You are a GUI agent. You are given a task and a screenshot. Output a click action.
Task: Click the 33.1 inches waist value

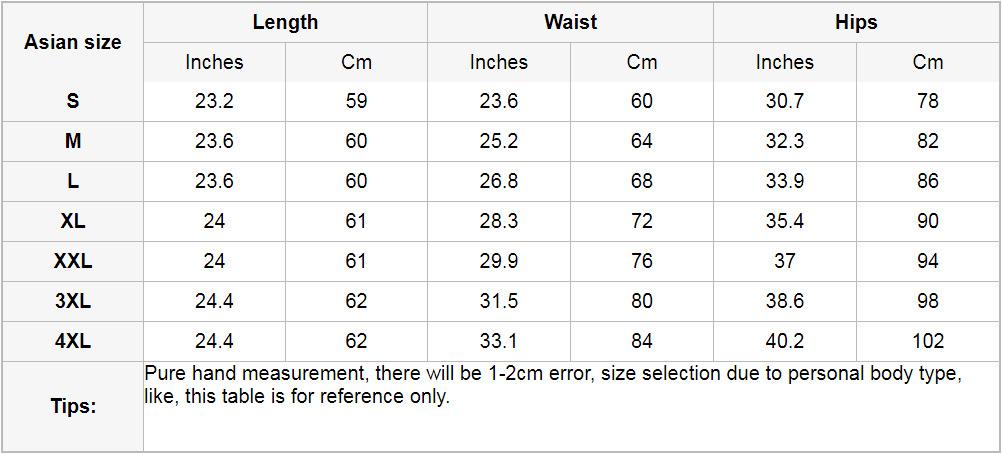click(499, 341)
